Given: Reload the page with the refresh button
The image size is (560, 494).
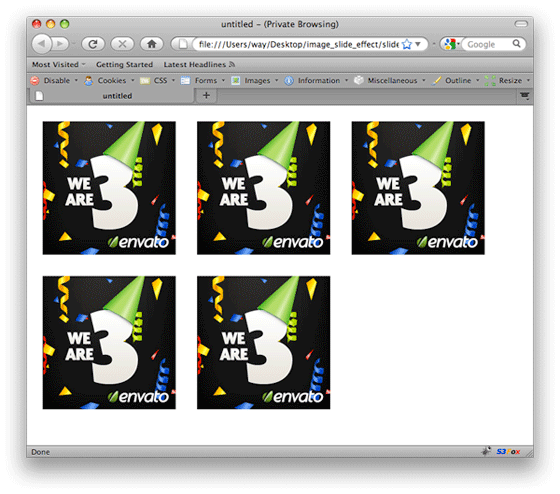Looking at the screenshot, I should [x=93, y=44].
